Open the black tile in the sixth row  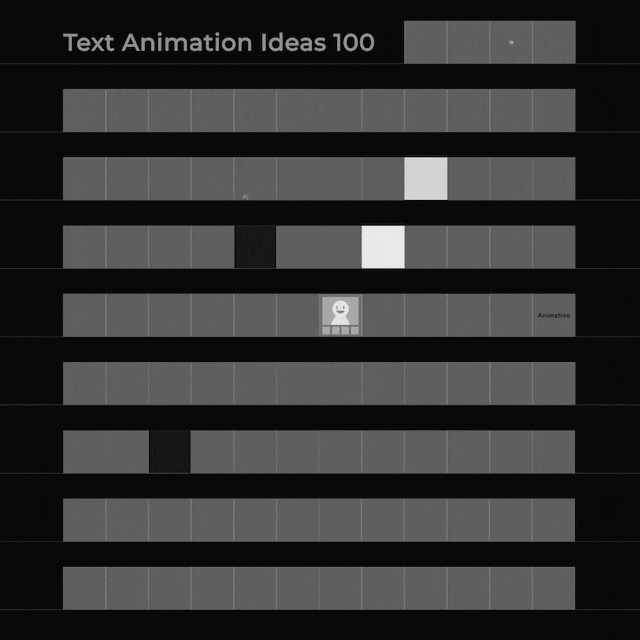coord(170,451)
